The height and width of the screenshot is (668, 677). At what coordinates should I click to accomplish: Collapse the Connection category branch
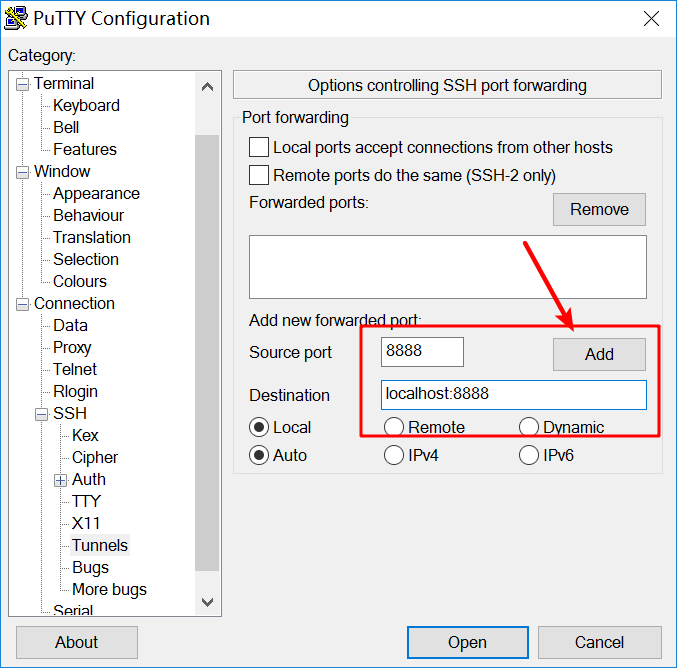[23, 304]
